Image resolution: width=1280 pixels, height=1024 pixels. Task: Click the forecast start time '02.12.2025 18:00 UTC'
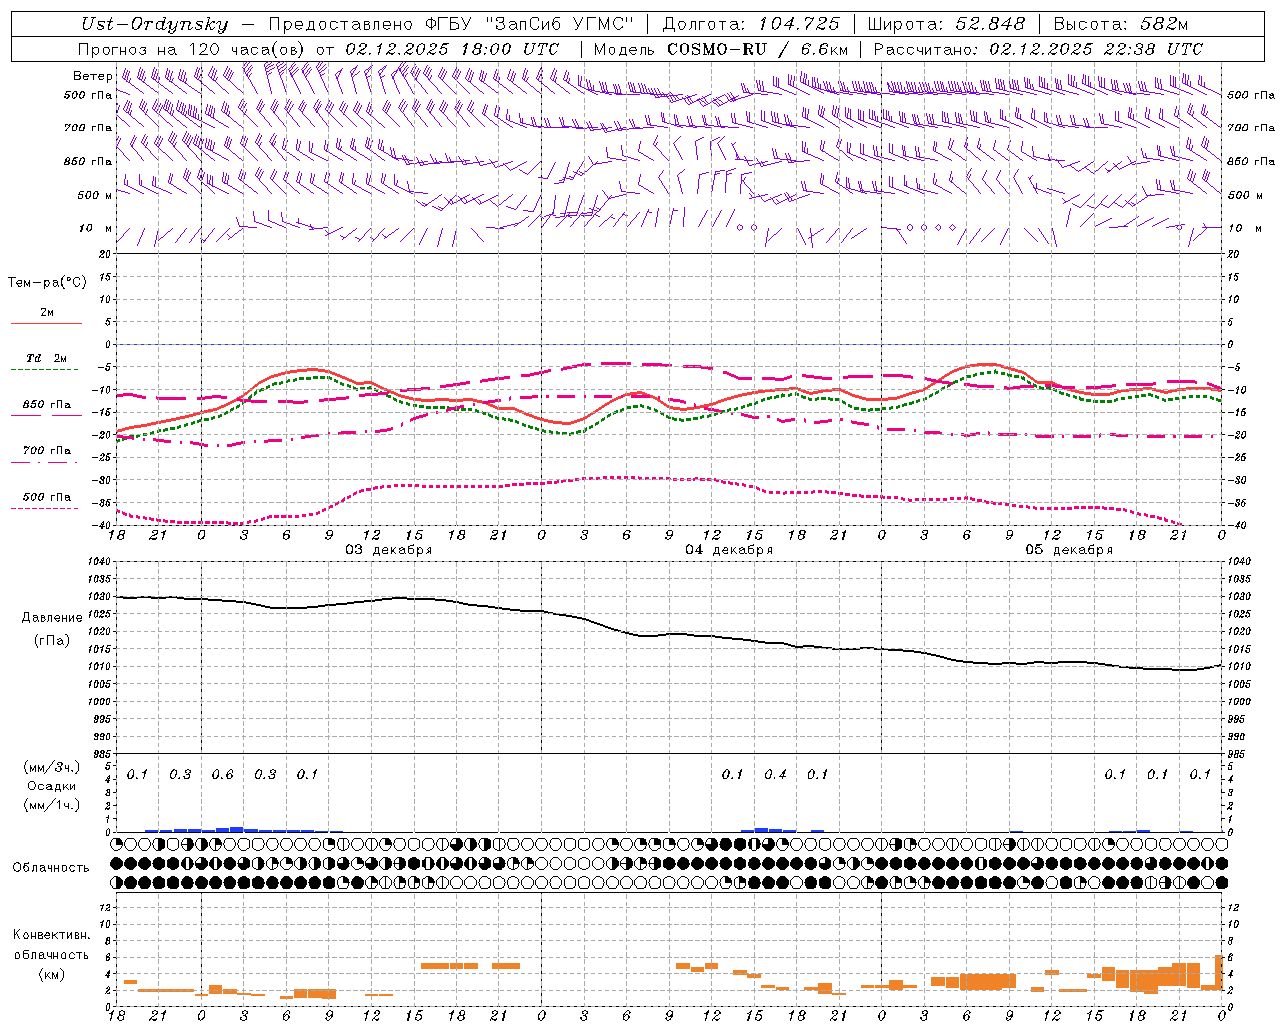pos(452,49)
